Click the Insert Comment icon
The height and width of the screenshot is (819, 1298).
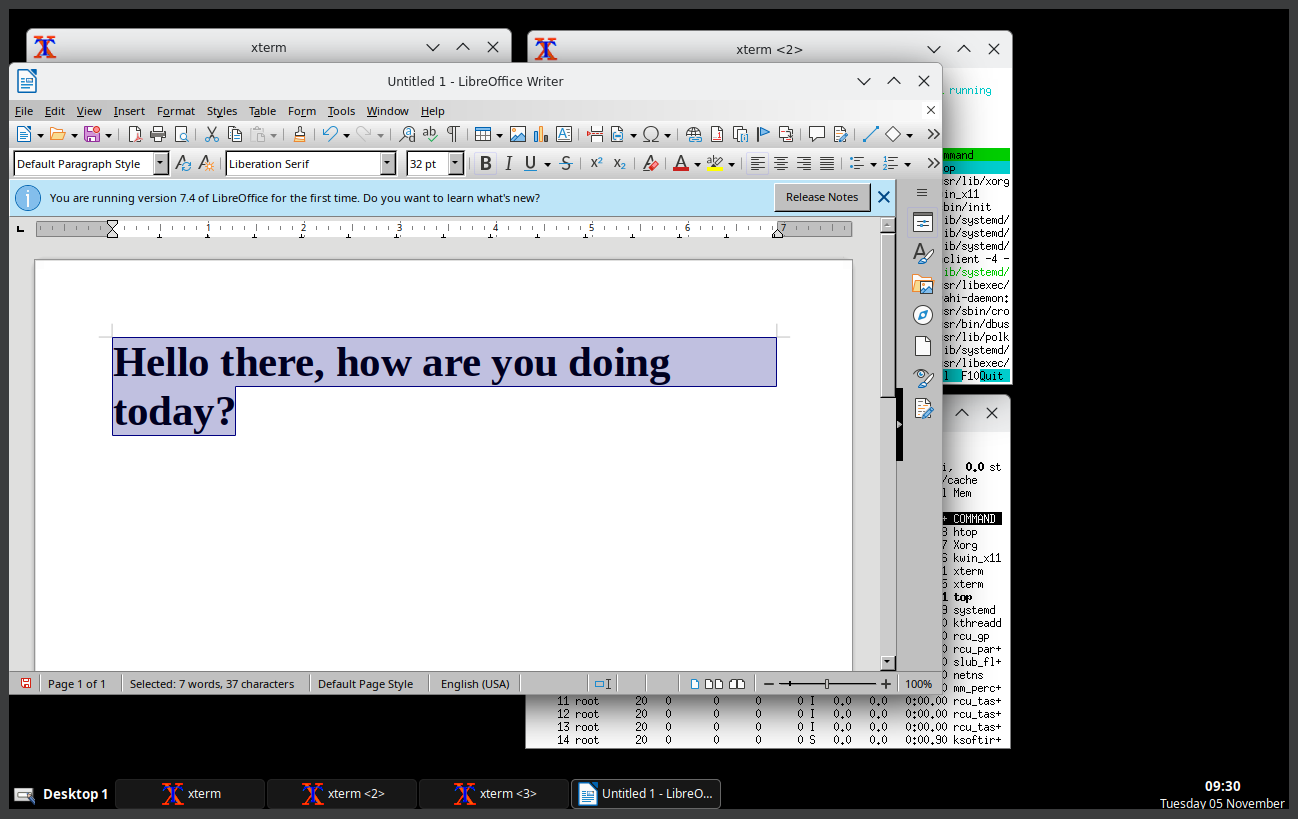(x=816, y=134)
